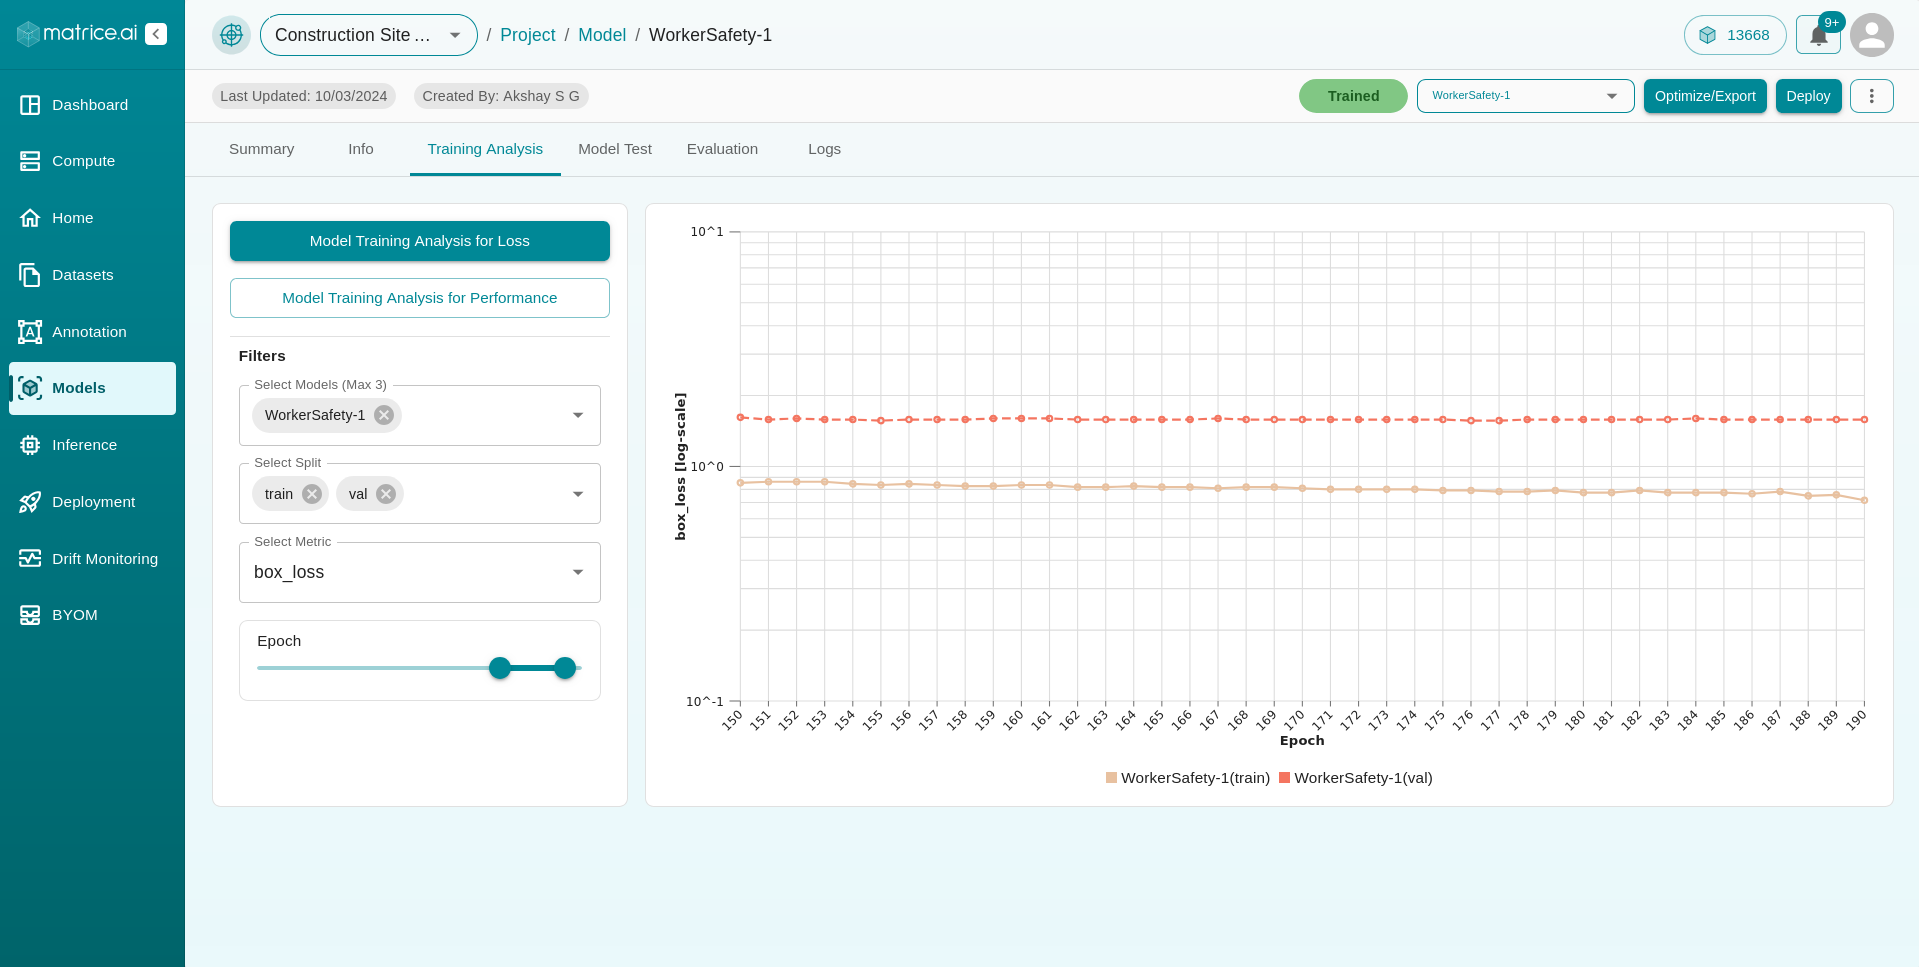
Task: Click the train data point at epoch 150
Action: point(740,483)
